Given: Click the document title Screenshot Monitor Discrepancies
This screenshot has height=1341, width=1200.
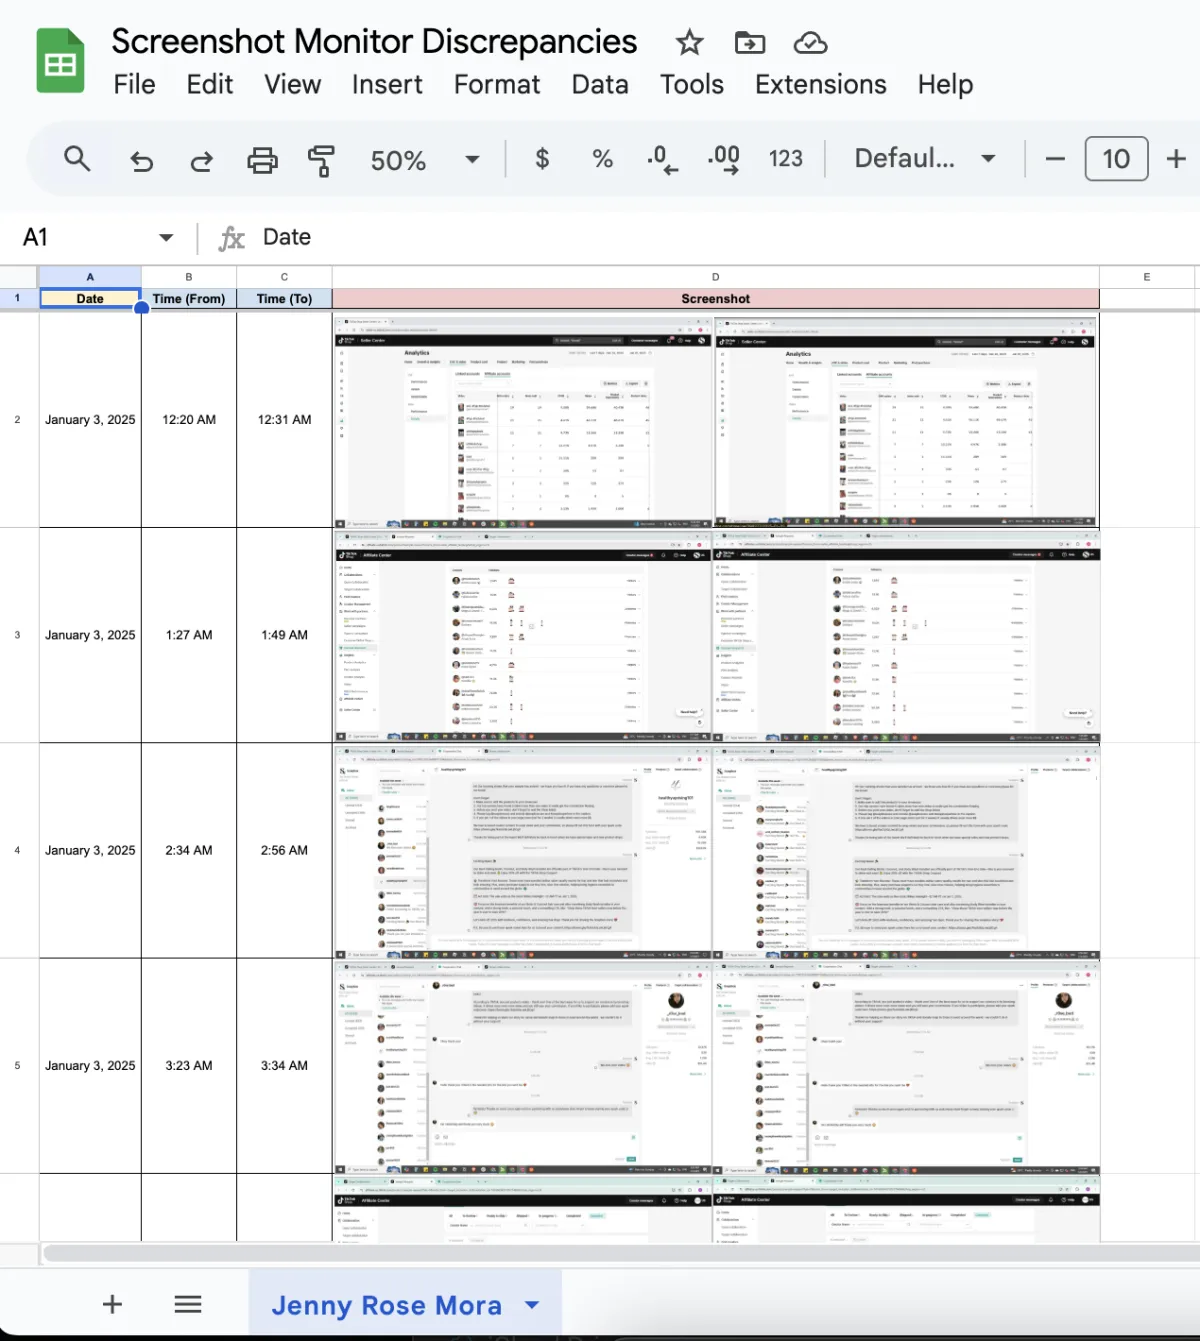Looking at the screenshot, I should pyautogui.click(x=374, y=42).
